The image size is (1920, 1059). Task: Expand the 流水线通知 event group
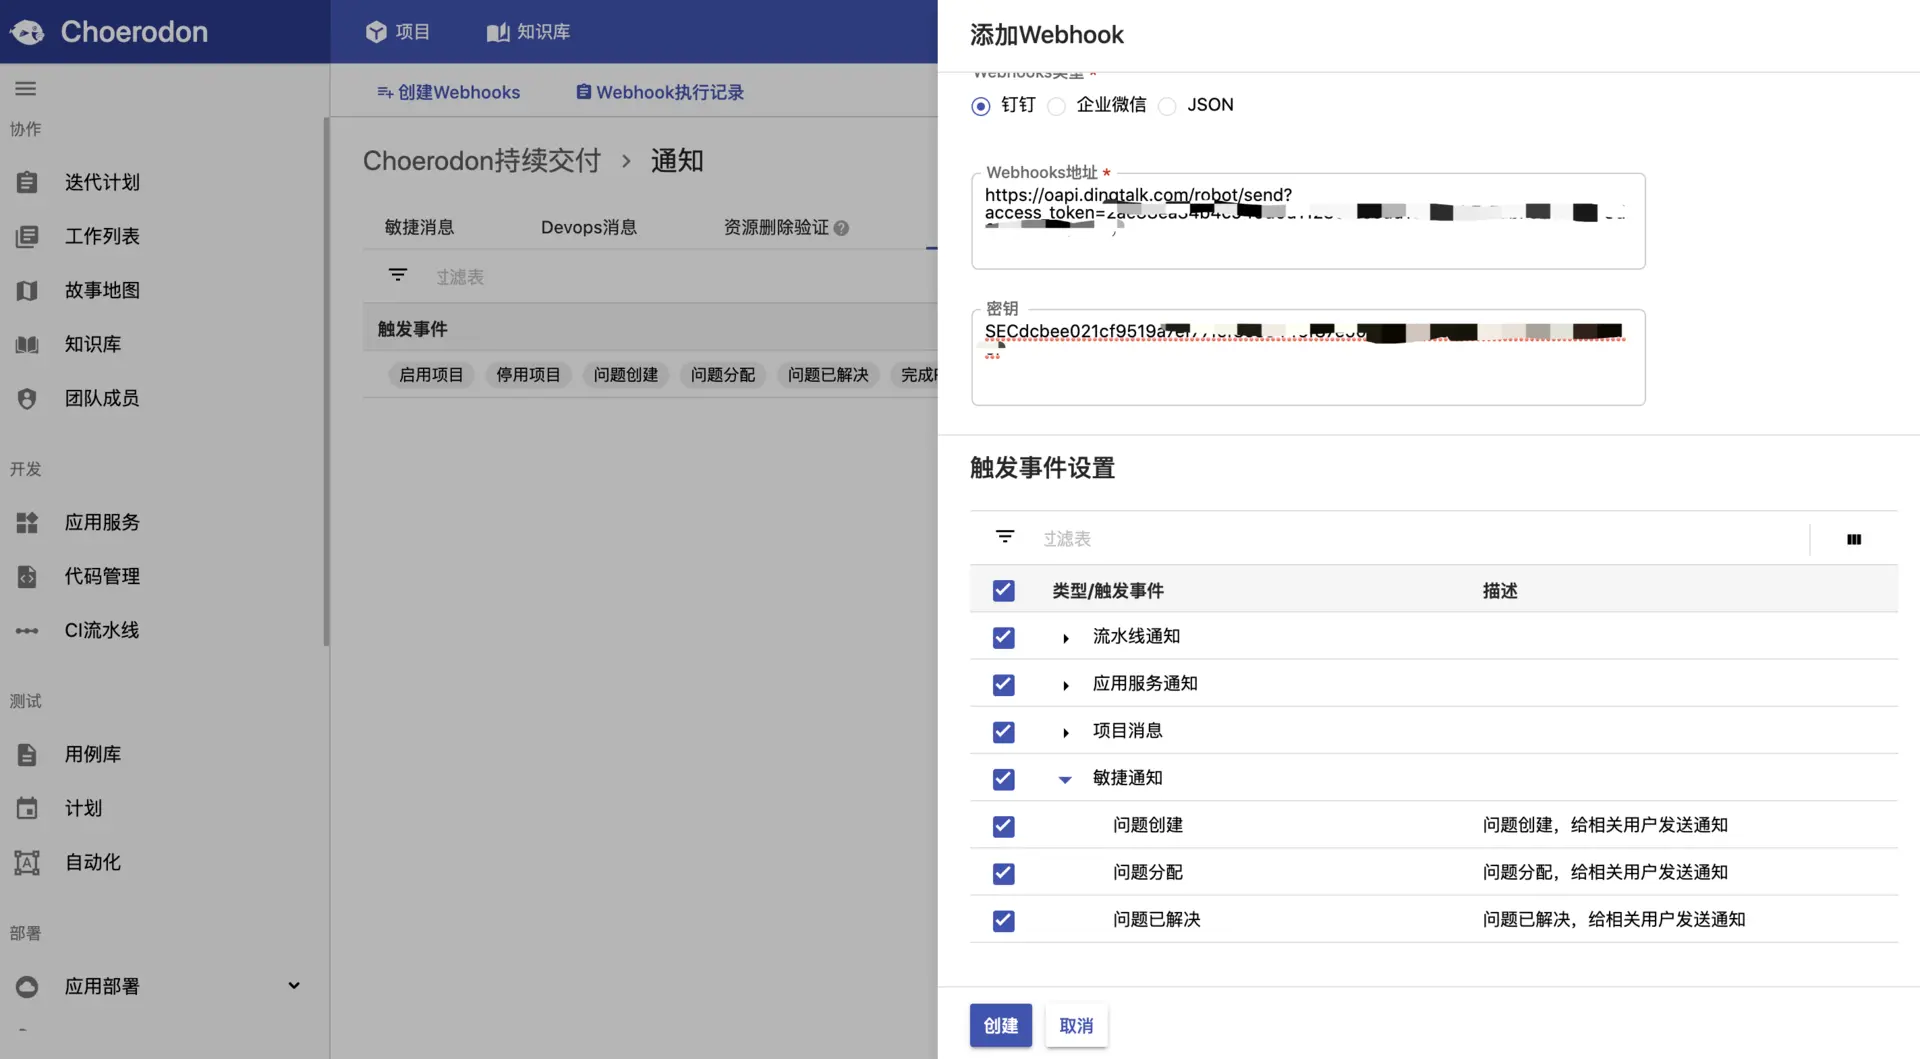[1064, 637]
